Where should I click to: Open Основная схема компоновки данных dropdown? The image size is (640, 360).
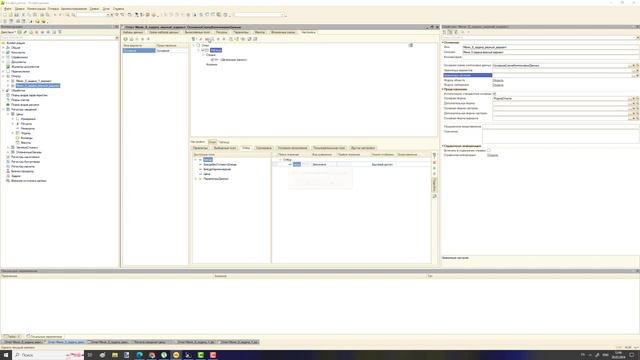click(633, 65)
